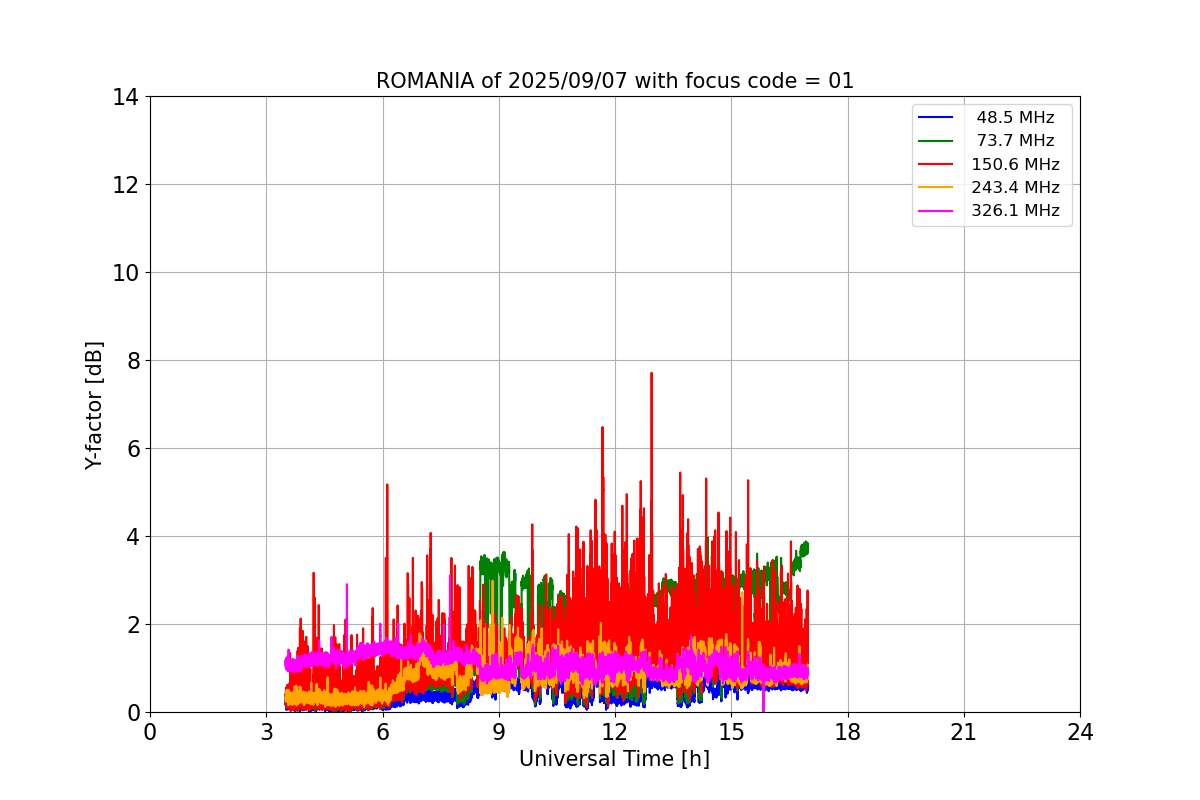Viewport: 1200px width, 800px height.
Task: Click the green line swatch in legend
Action: point(936,141)
